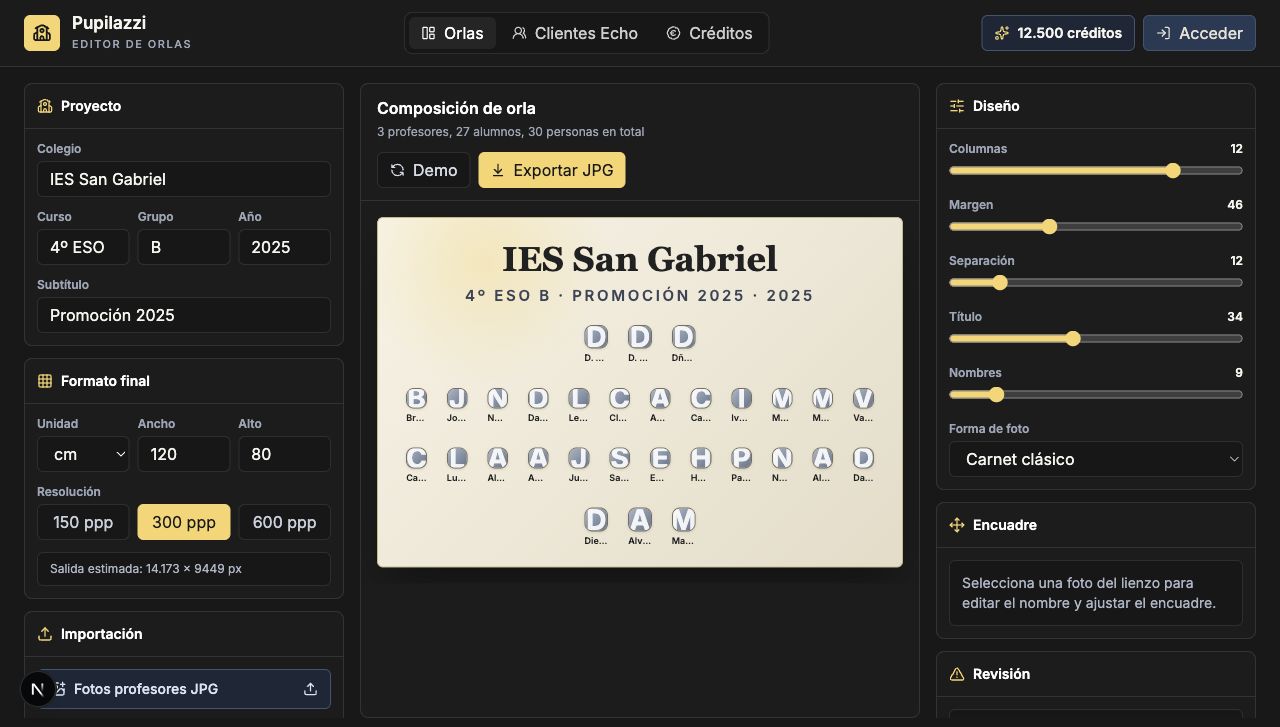The image size is (1280, 727).
Task: Set resolution to 600 ppp
Action: pyautogui.click(x=284, y=522)
